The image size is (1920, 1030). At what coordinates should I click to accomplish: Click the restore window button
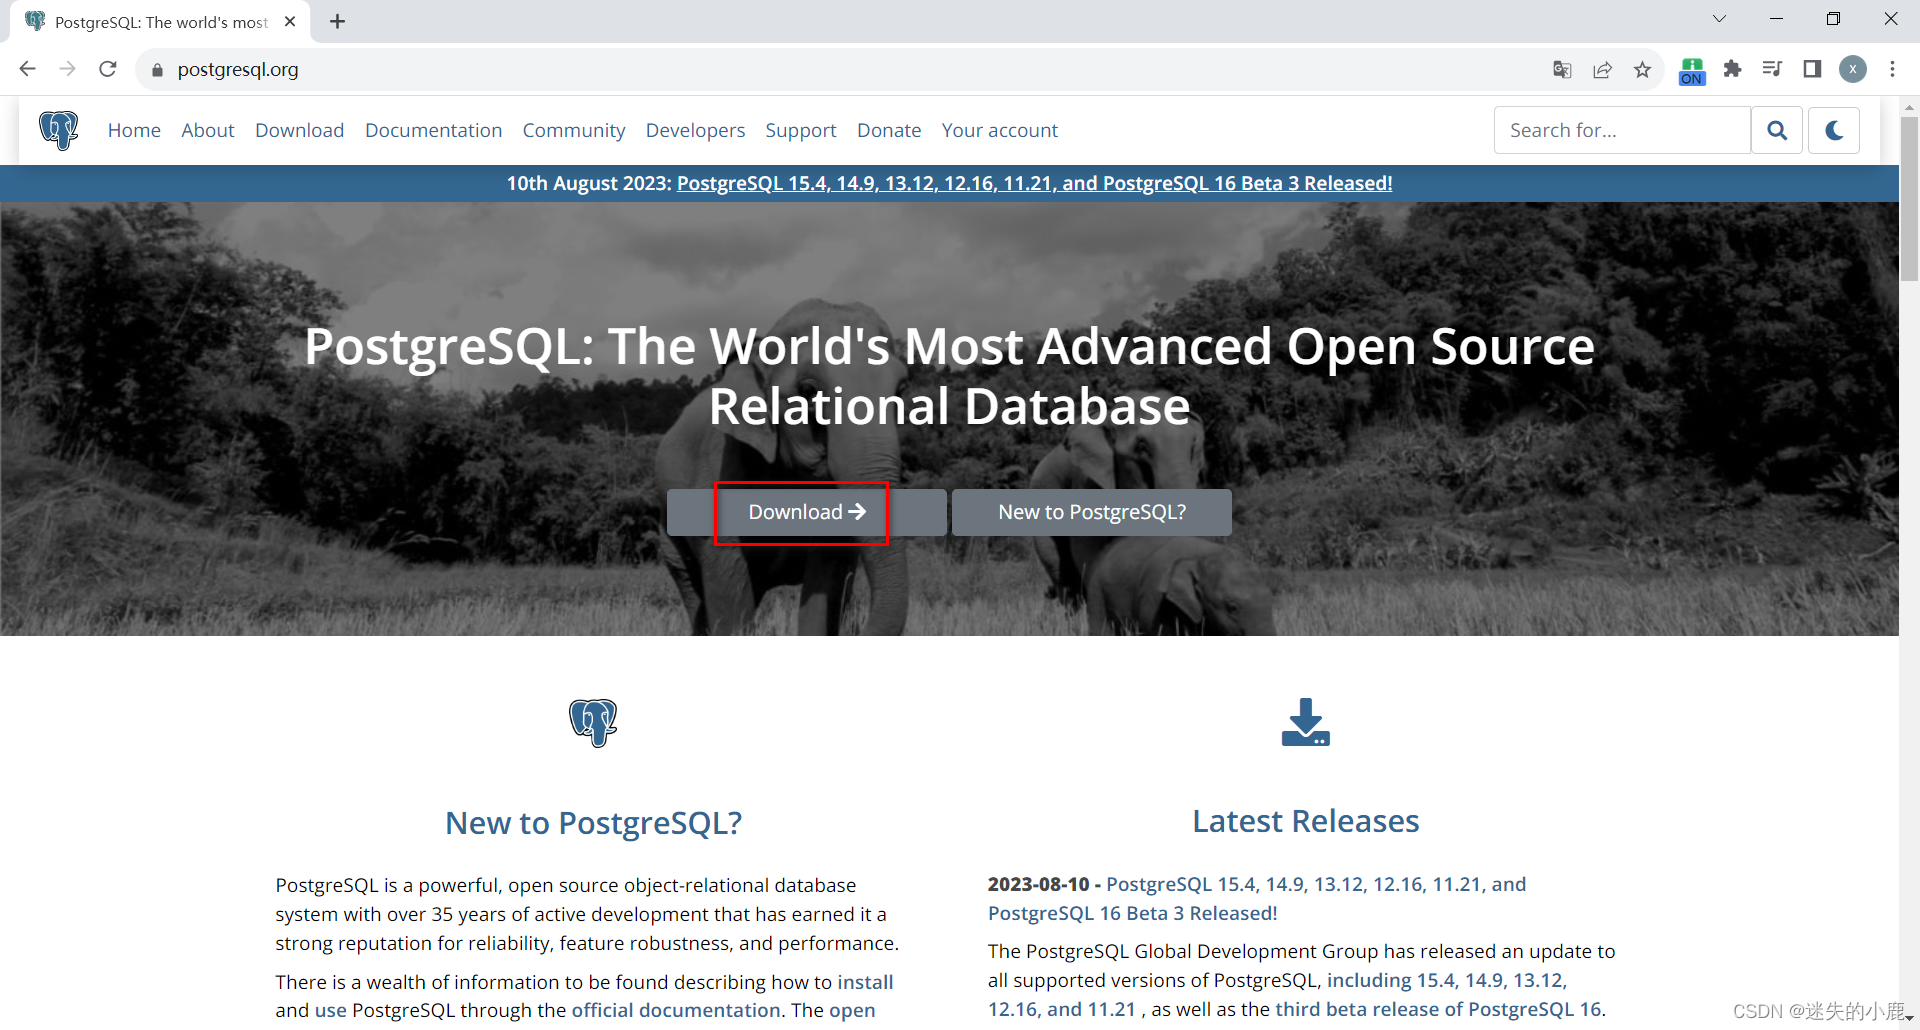pyautogui.click(x=1833, y=19)
